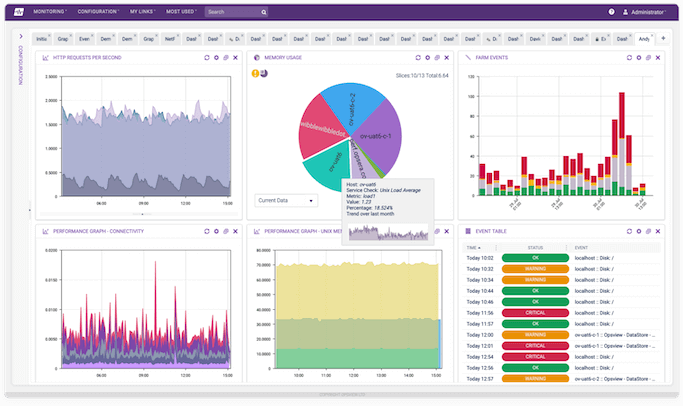Expand the collapsed Configuration side panel
The height and width of the screenshot is (406, 683).
tap(20, 37)
